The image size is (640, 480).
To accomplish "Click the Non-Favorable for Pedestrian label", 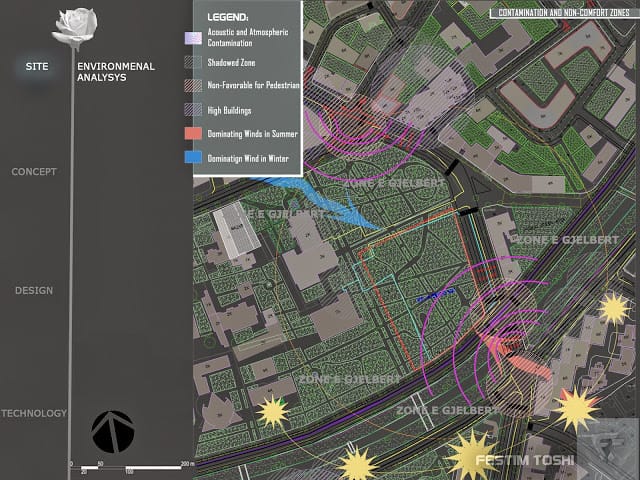I will (253, 85).
